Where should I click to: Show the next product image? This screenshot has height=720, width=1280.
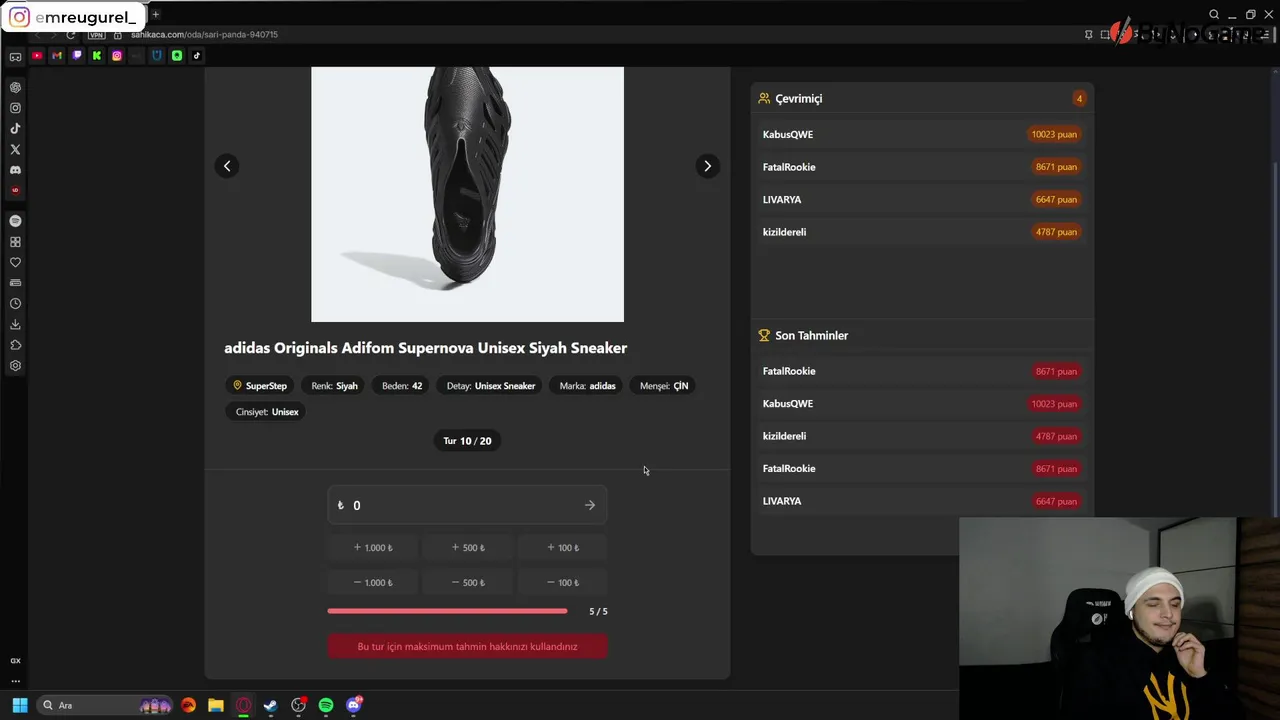pos(707,166)
